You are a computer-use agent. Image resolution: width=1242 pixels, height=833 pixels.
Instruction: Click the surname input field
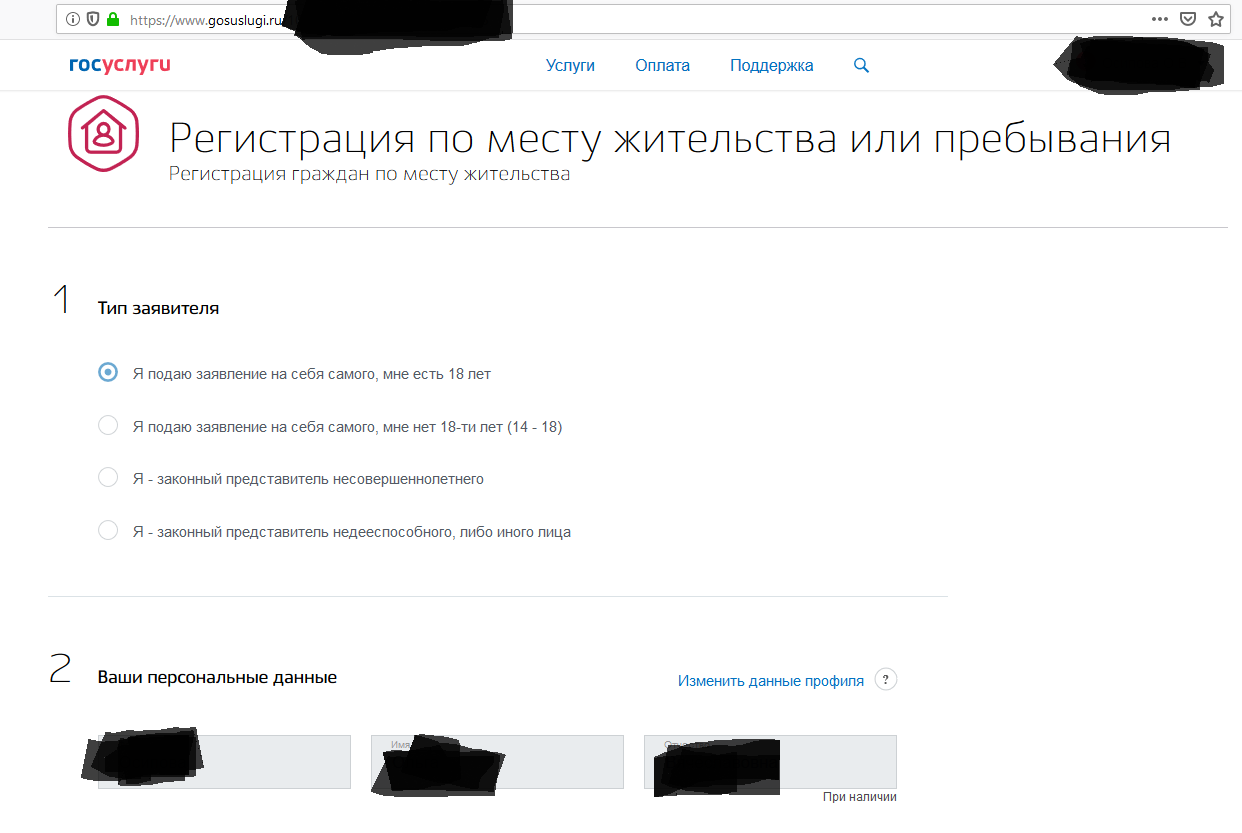(224, 762)
